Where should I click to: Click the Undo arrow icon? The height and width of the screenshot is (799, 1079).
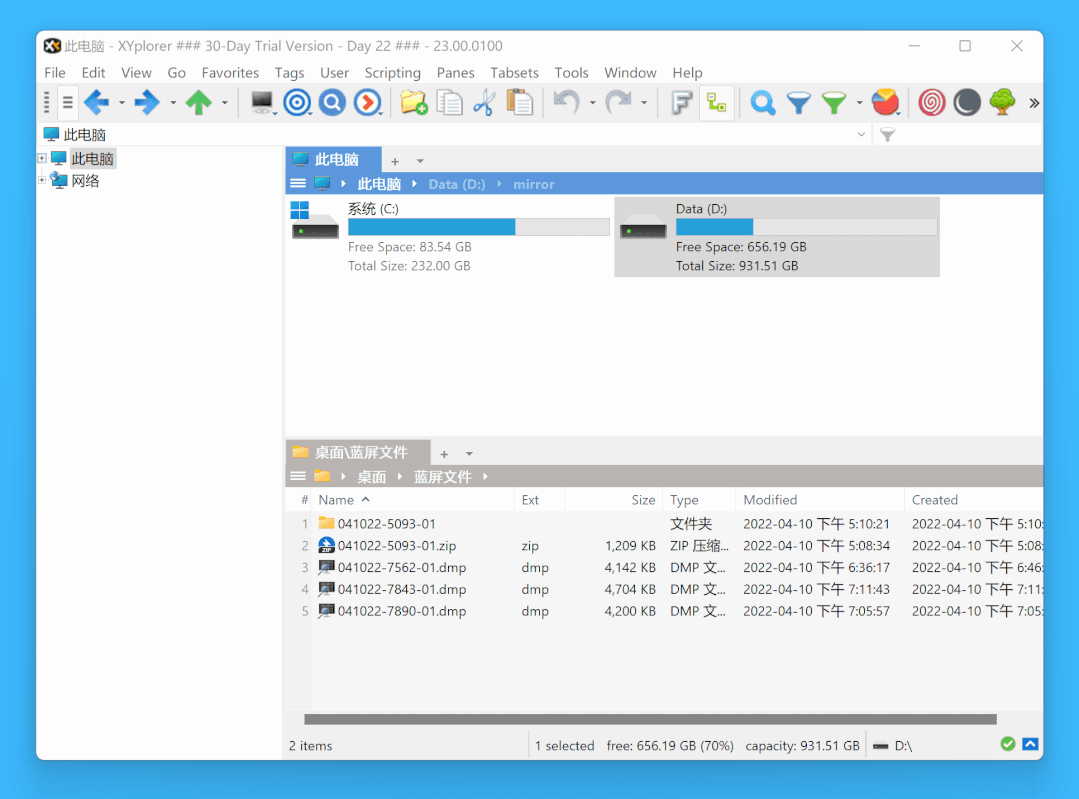tap(566, 103)
